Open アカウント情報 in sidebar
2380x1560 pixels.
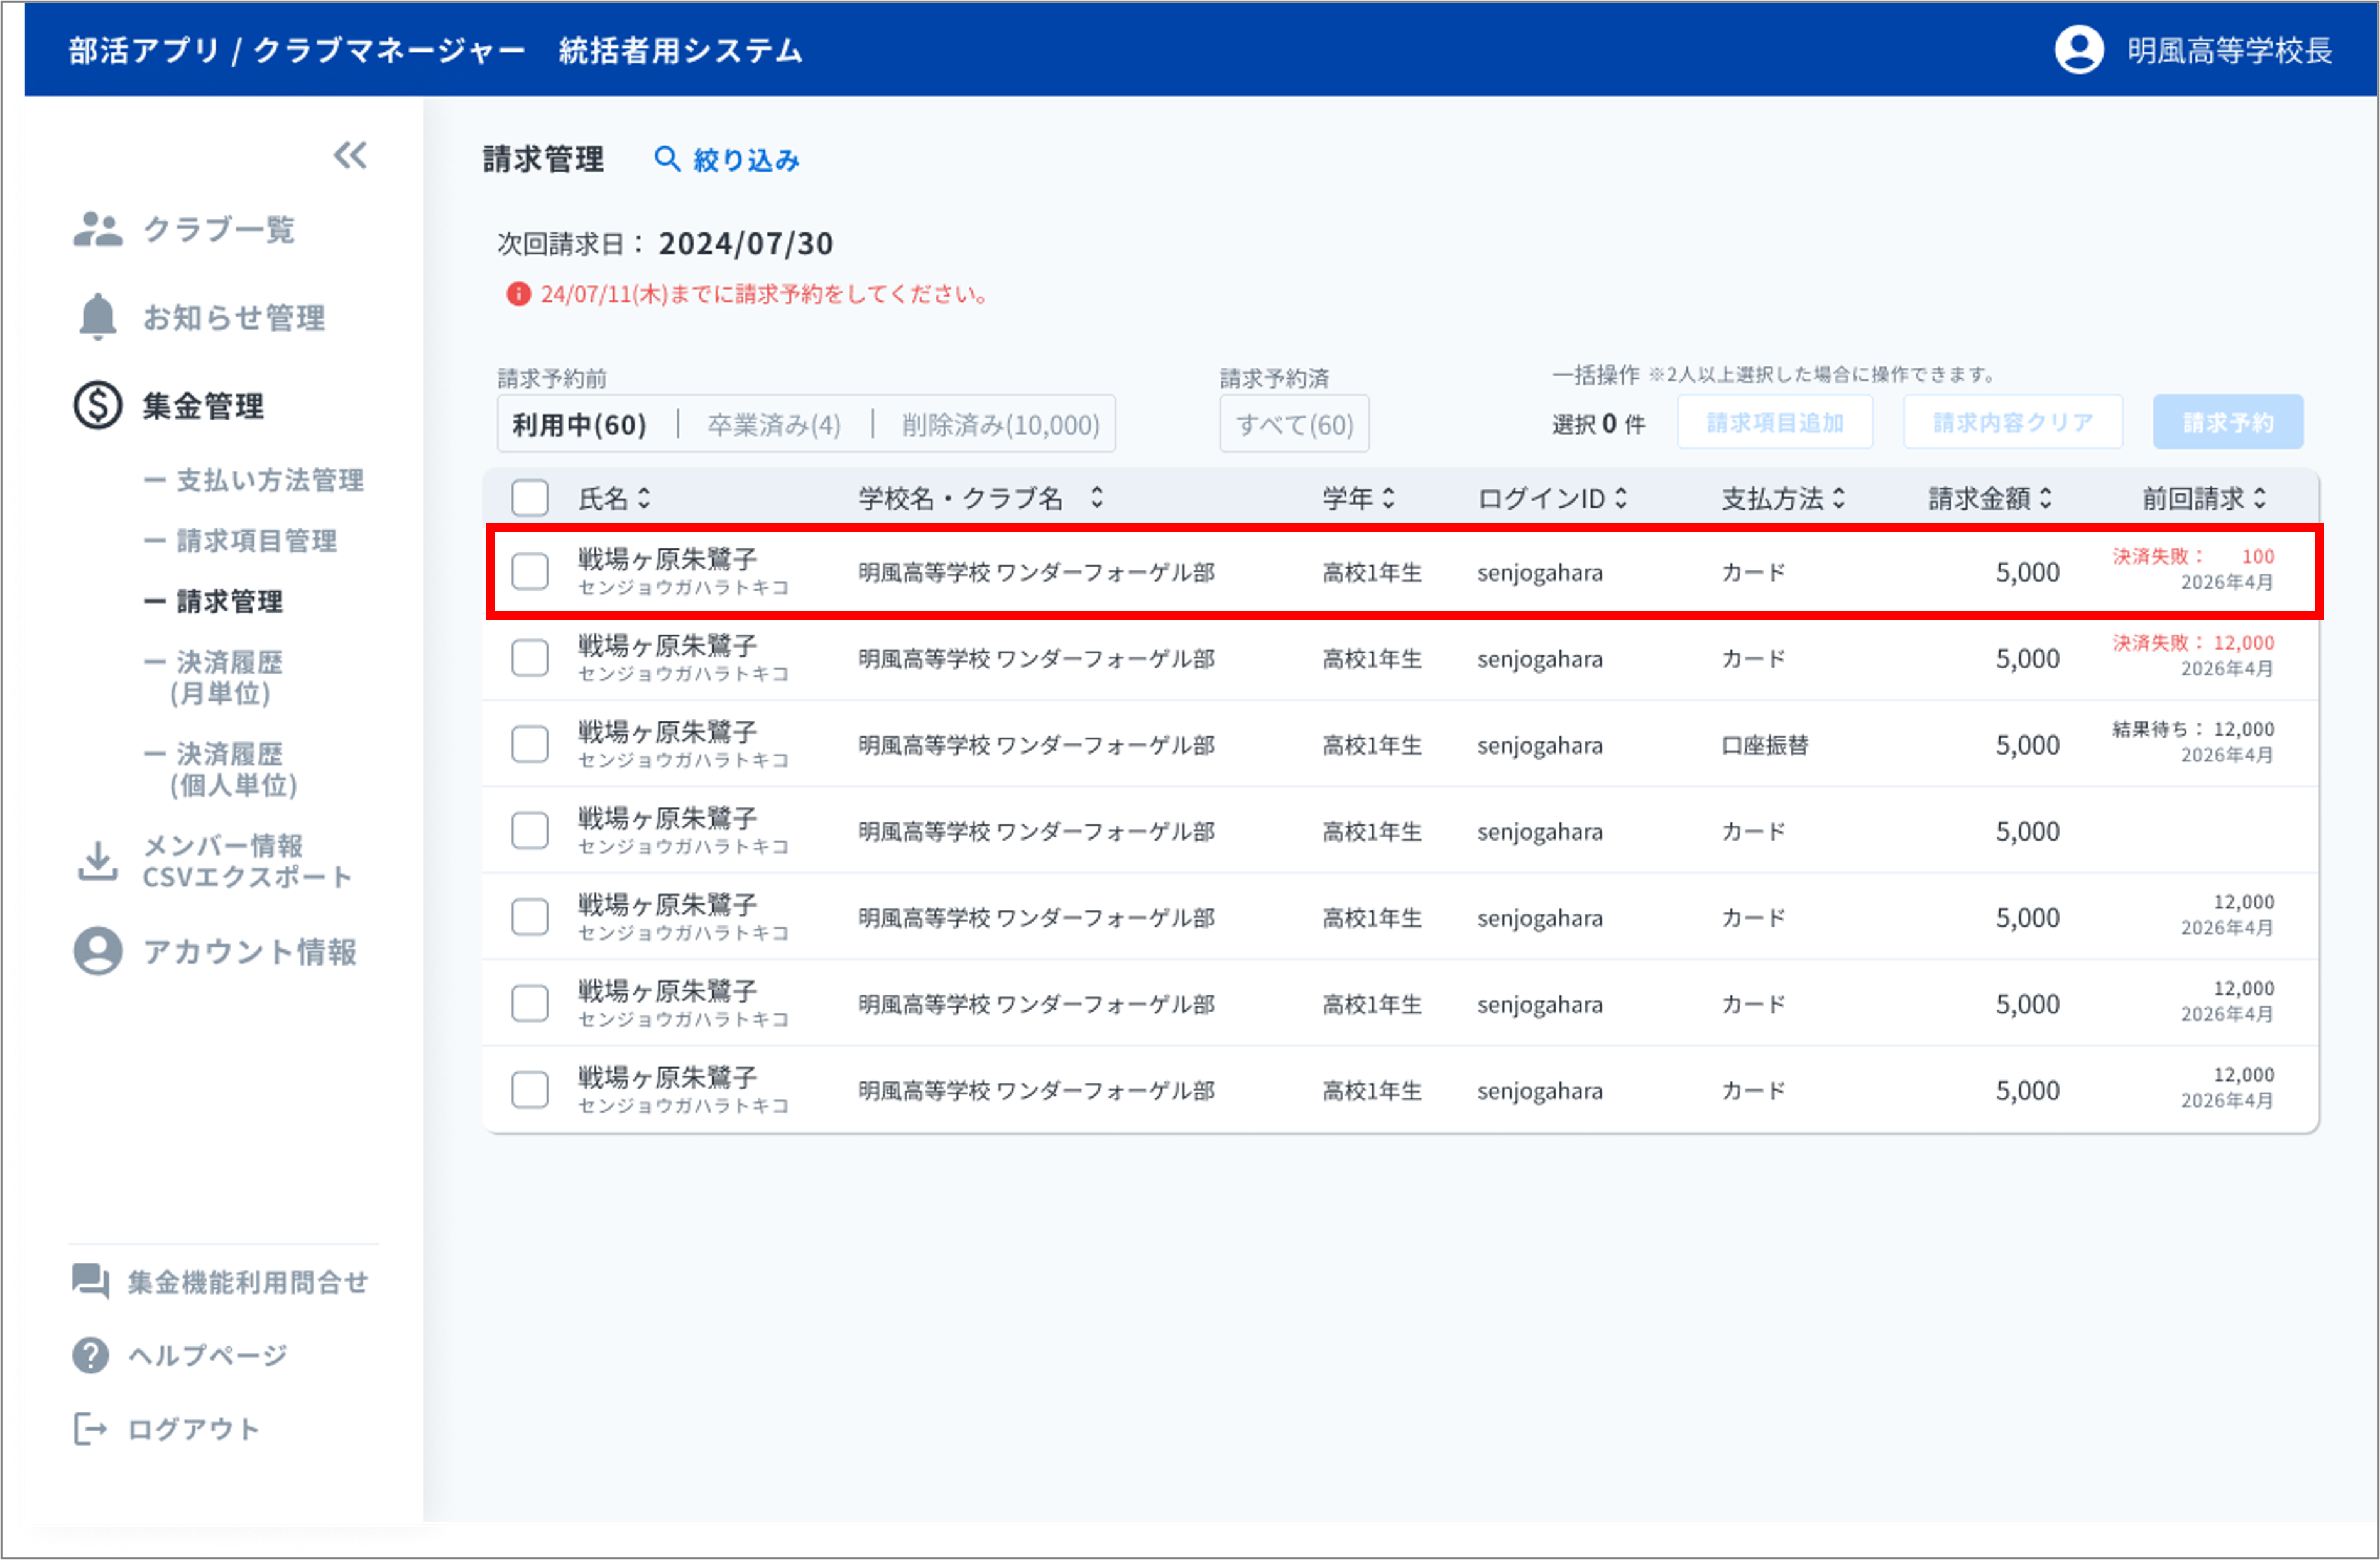(250, 951)
